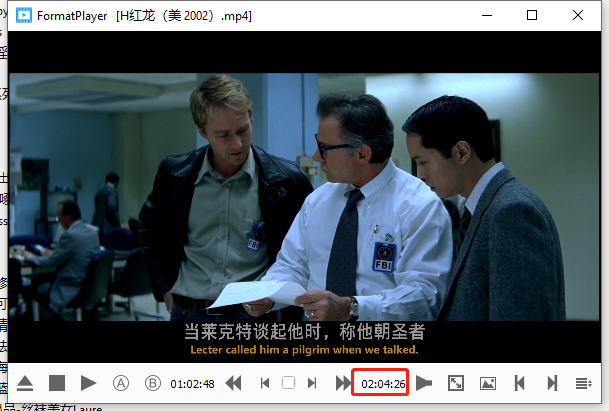Click the FormatPlayer app icon in title bar

click(24, 15)
